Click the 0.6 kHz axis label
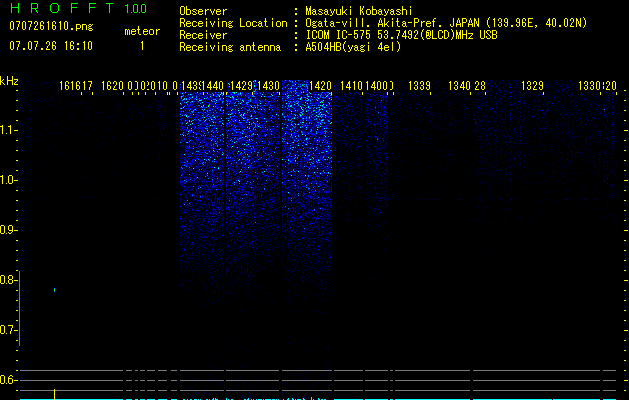Viewport: 629px width, 400px height. click(8, 380)
